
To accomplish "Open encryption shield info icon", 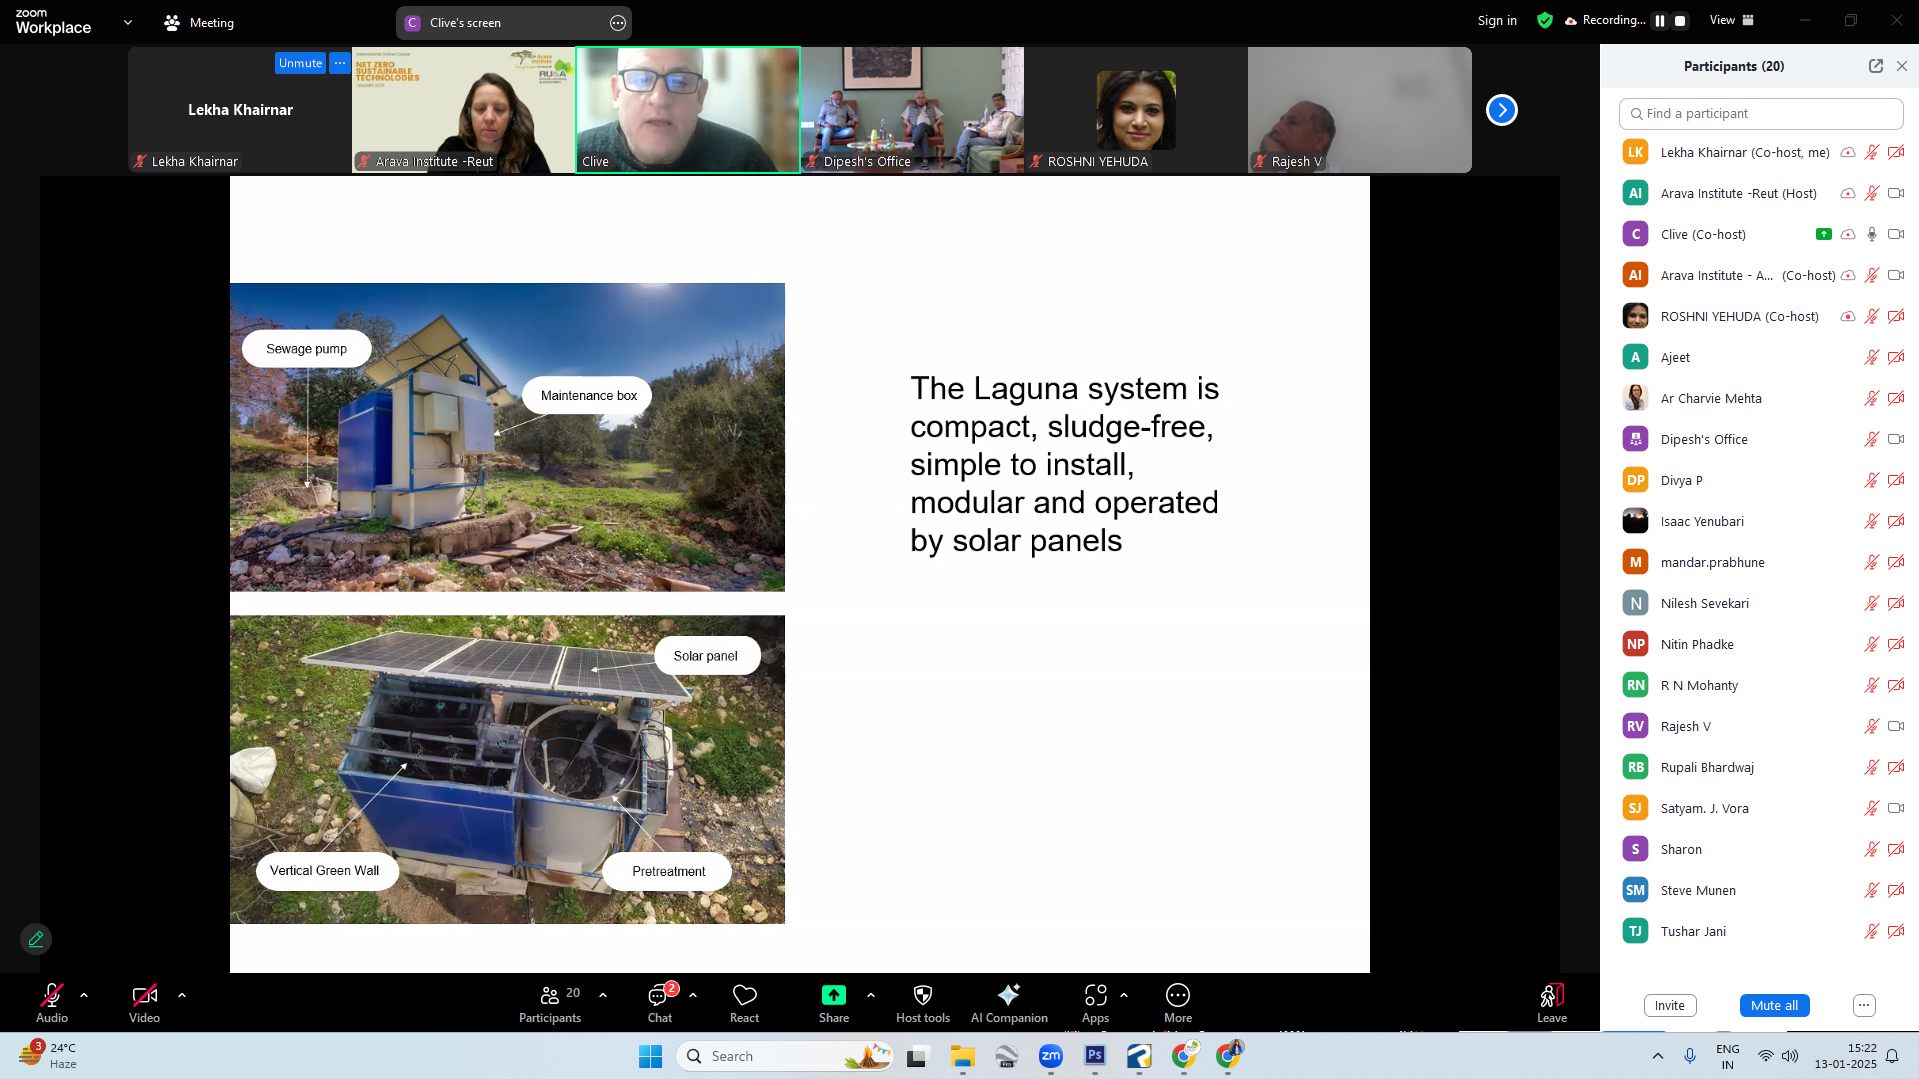I will [1545, 20].
